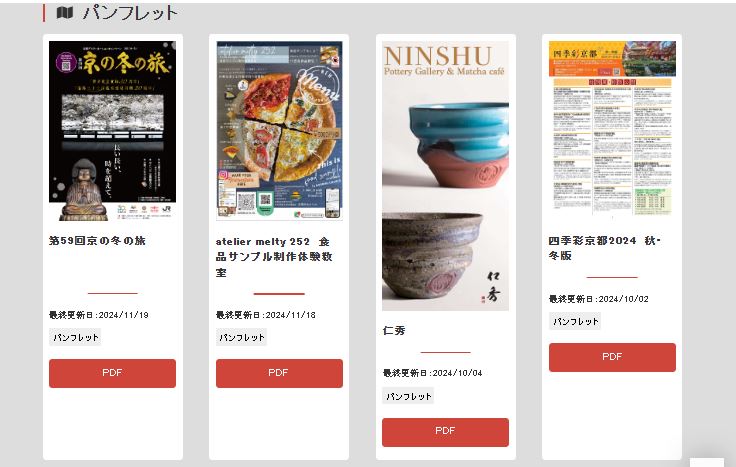Click the PDF button for 四季彩京都2024
736x467 pixels.
612,357
